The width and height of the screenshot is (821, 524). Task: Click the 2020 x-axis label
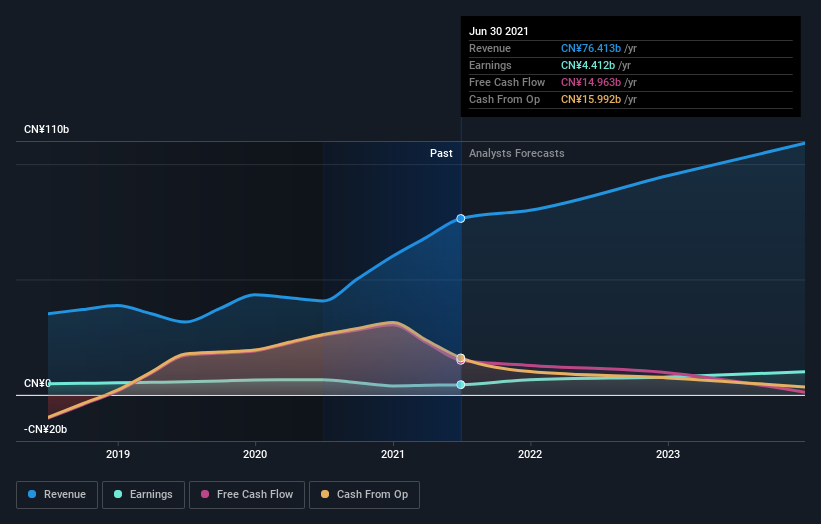(255, 454)
